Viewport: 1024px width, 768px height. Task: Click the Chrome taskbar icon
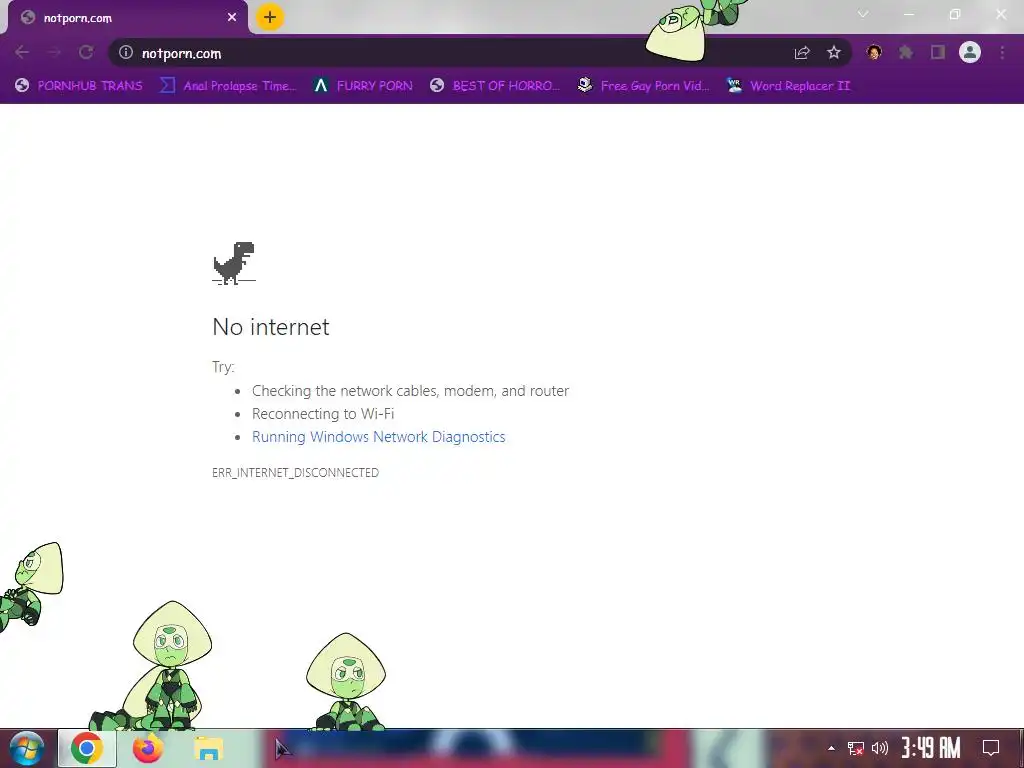pos(87,748)
